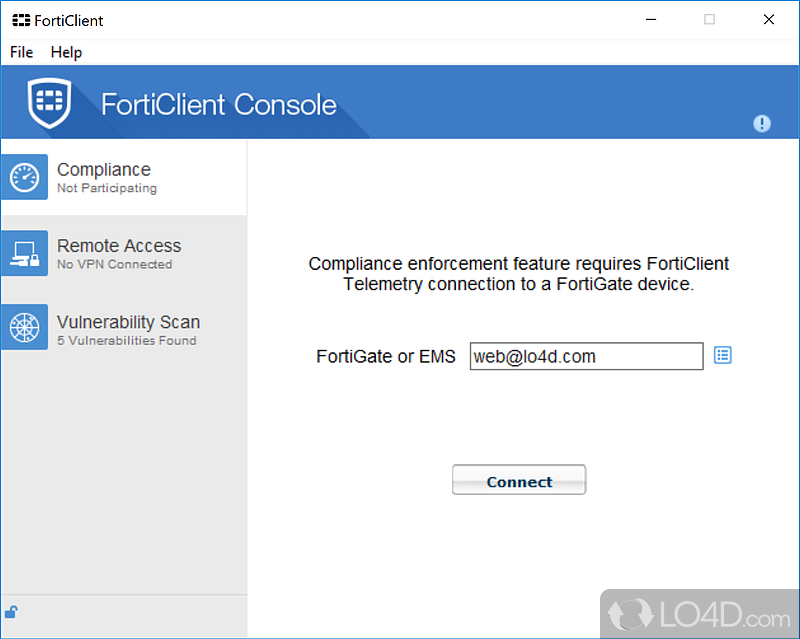Screen dimensions: 800x639
Task: Click the Remote Access computer lock icon
Action: (x=24, y=254)
